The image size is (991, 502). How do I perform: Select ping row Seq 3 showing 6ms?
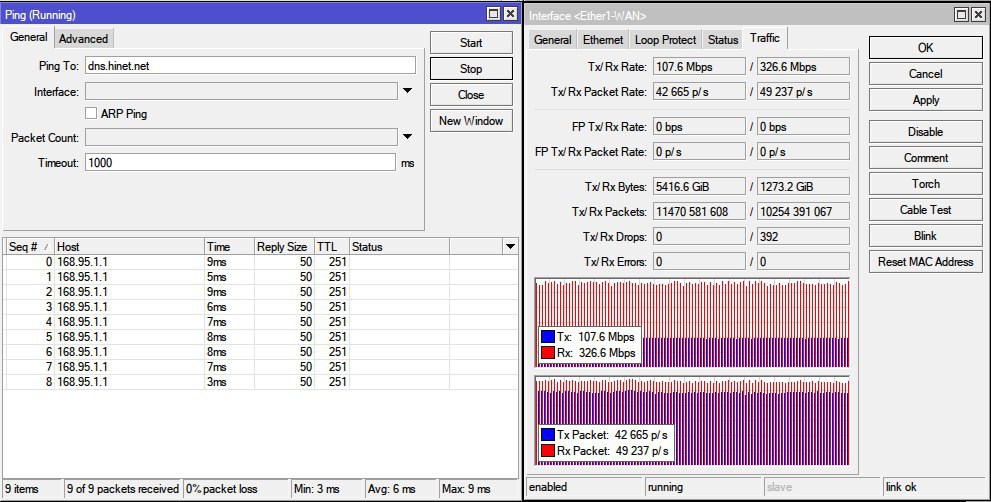click(x=260, y=307)
